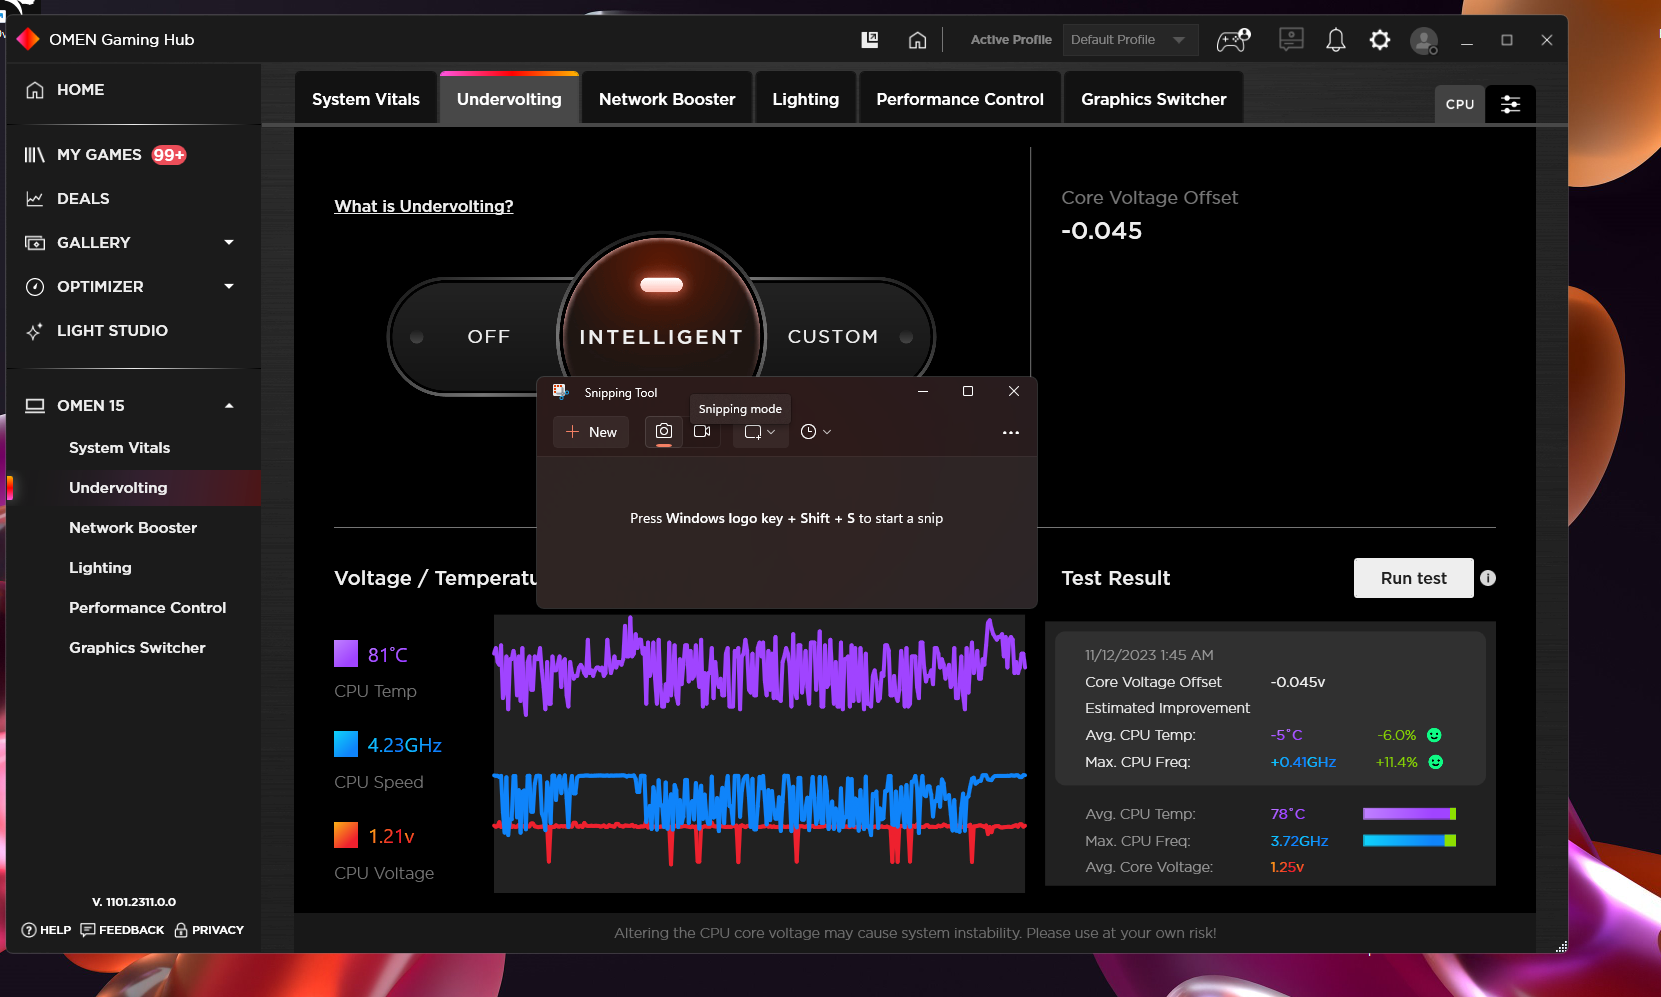The height and width of the screenshot is (997, 1661).
Task: Click the blue CPU Speed color swatch
Action: [x=346, y=744]
